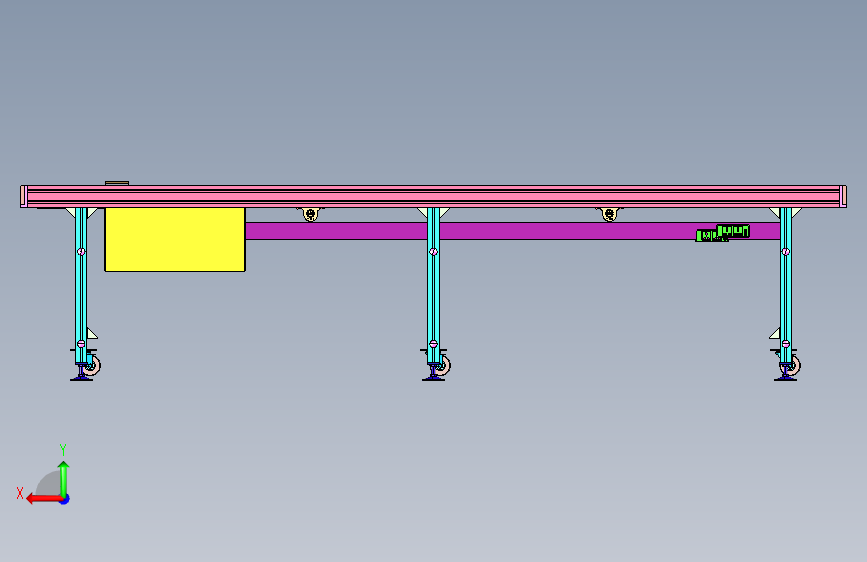Select the lower triangular gusset on left leg

92,333
